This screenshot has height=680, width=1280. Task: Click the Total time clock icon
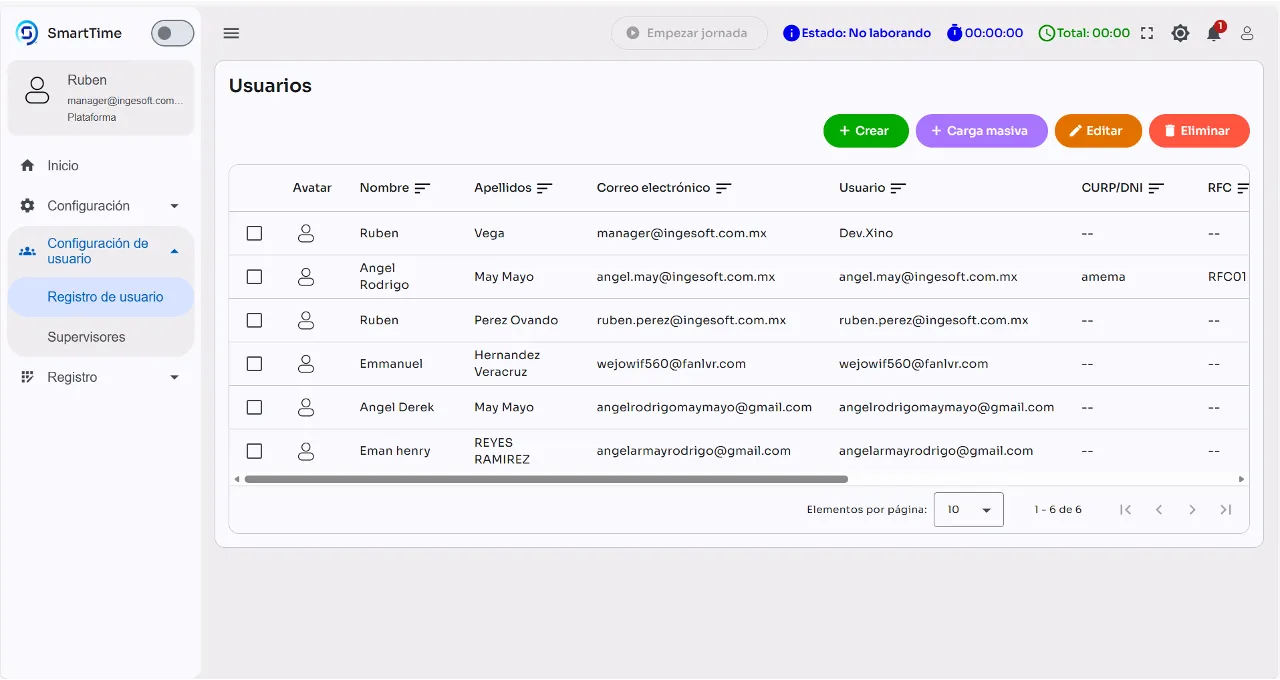tap(1046, 32)
